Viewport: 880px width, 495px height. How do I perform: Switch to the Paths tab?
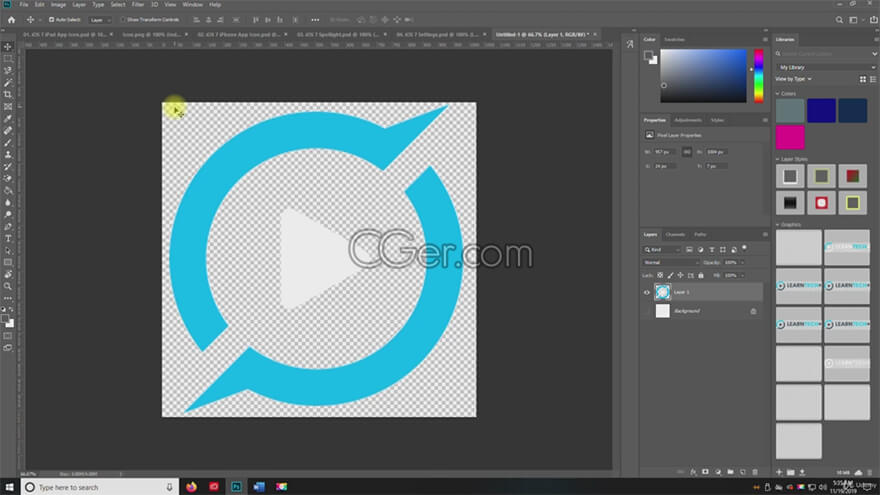[x=700, y=235]
